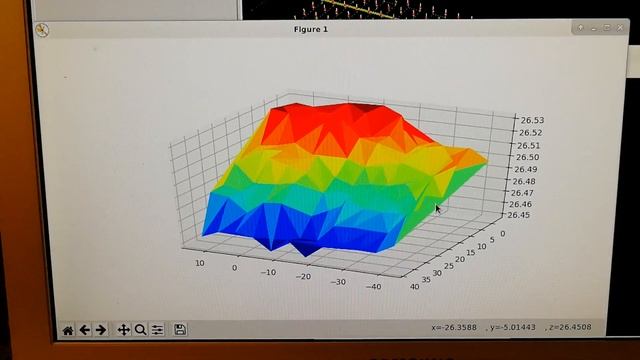Minimize the Figure 1 window

(594, 28)
